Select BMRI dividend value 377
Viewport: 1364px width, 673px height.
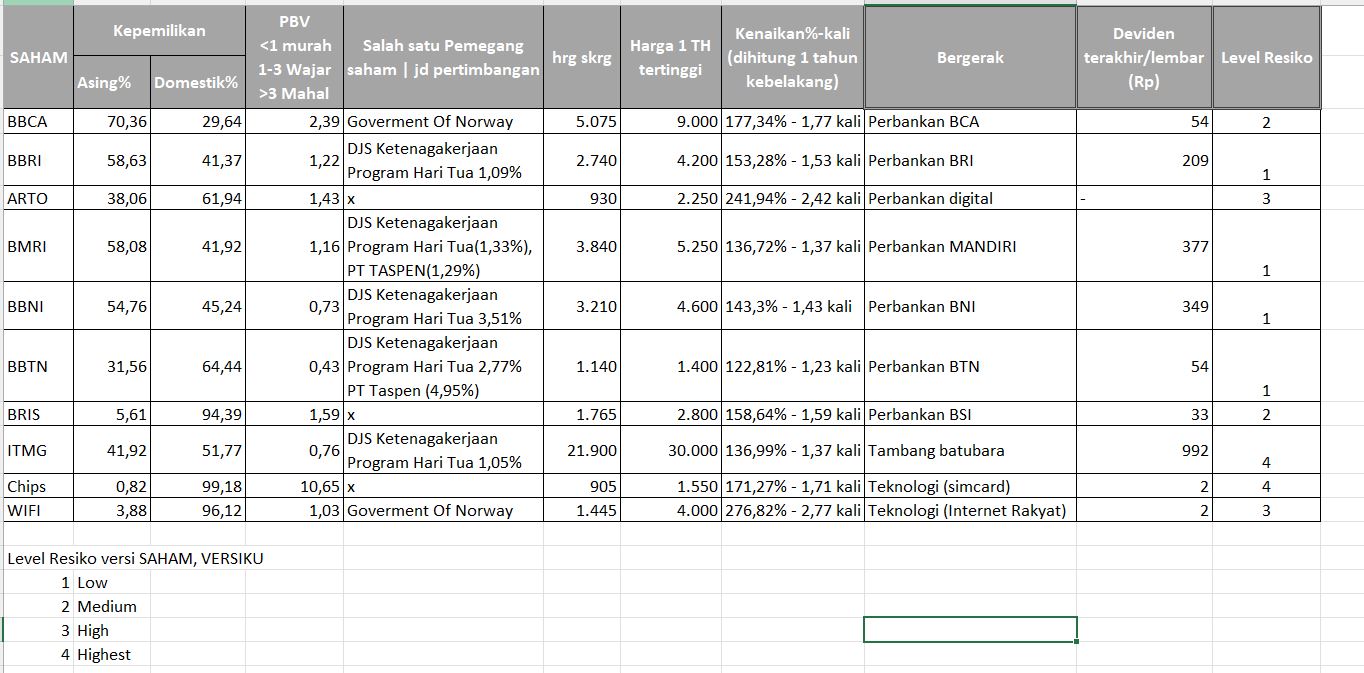tap(1144, 246)
